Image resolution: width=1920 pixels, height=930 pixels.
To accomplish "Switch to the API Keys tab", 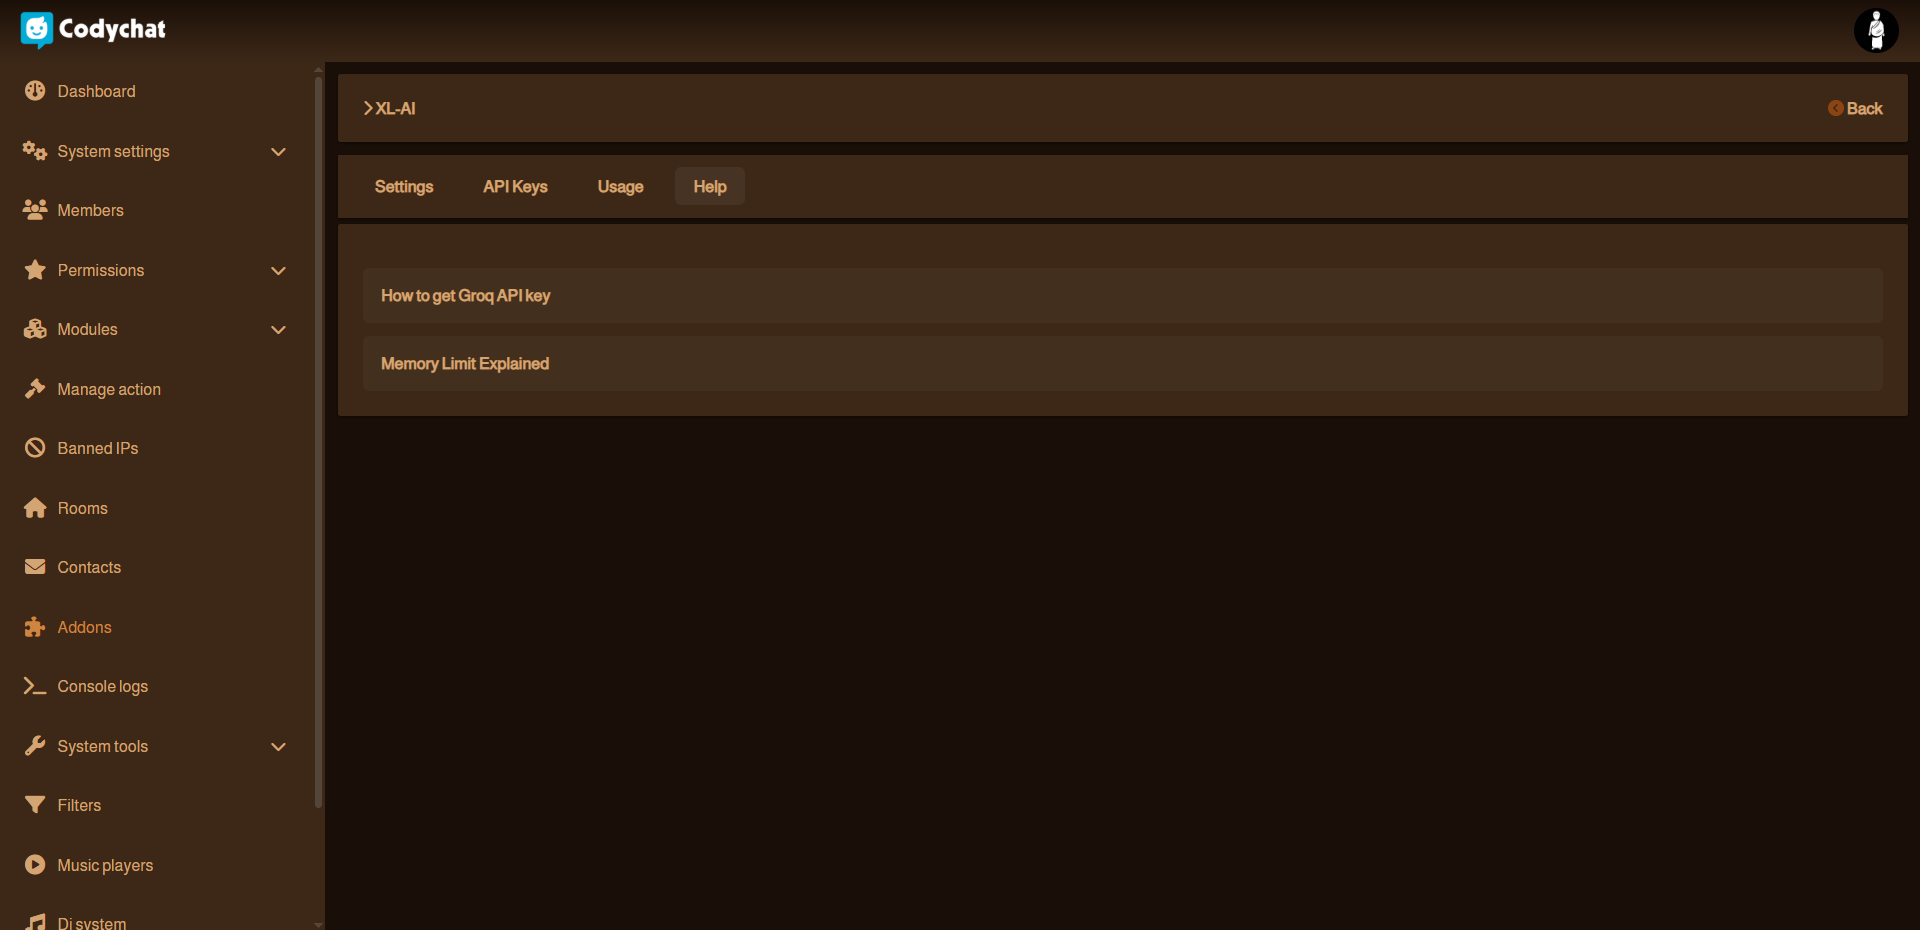I will tap(515, 187).
